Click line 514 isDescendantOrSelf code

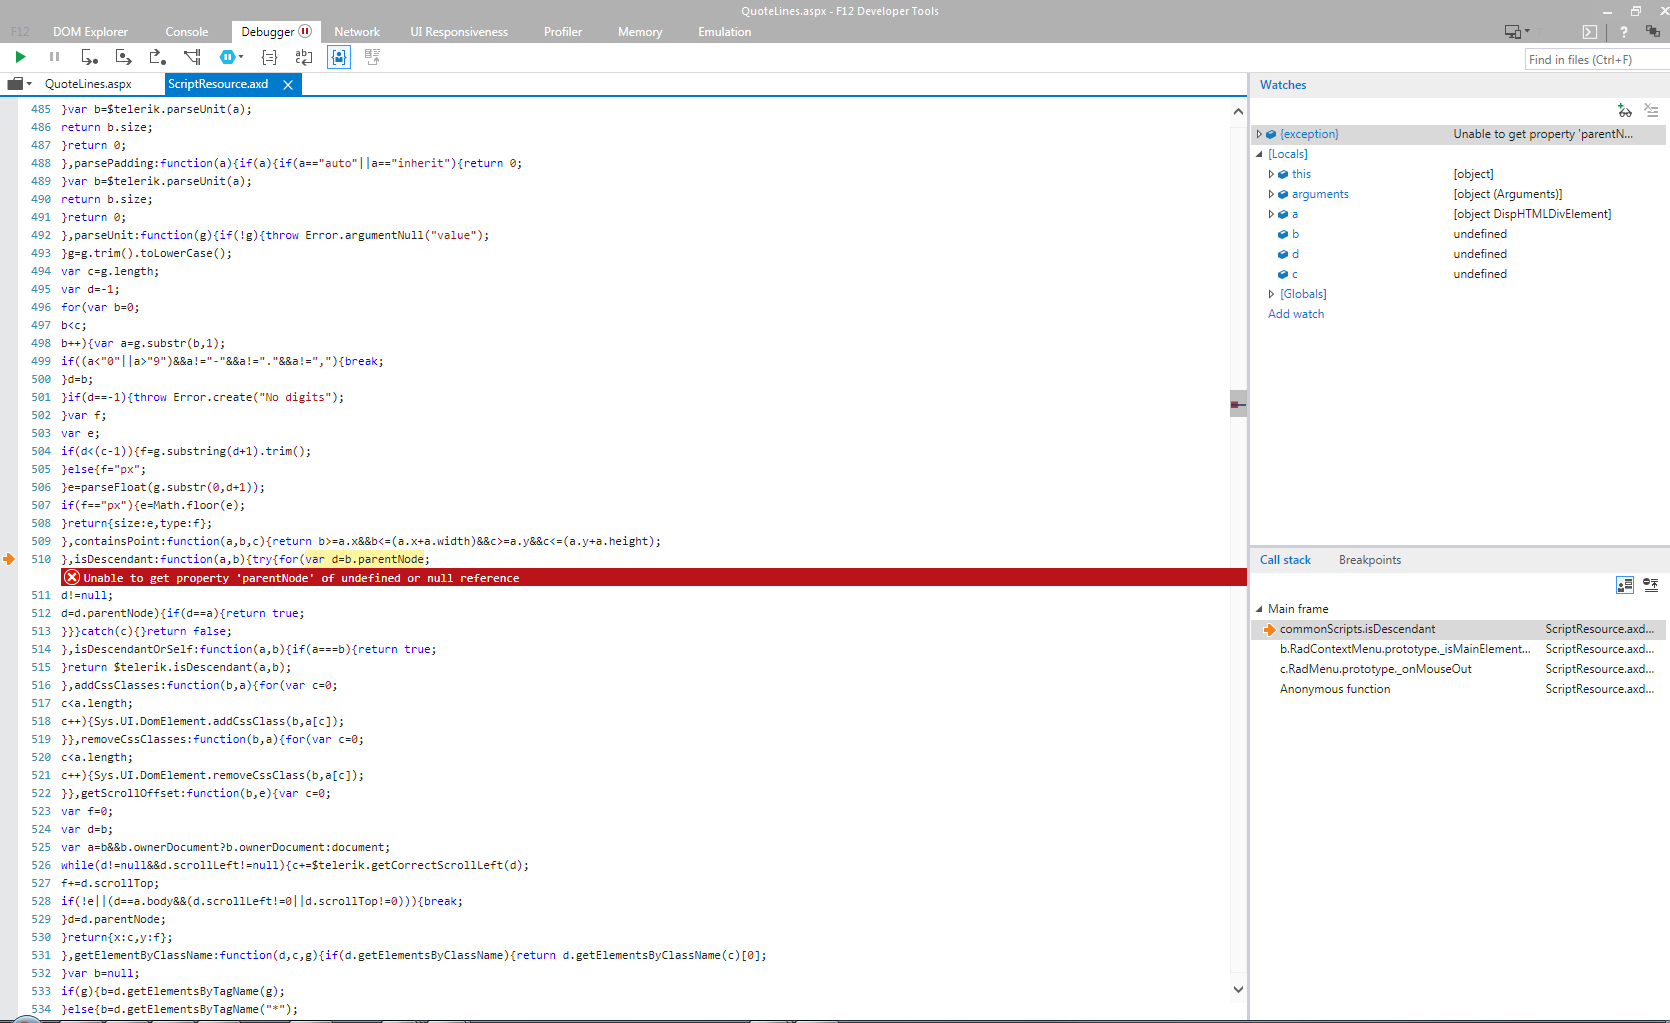pyautogui.click(x=249, y=649)
